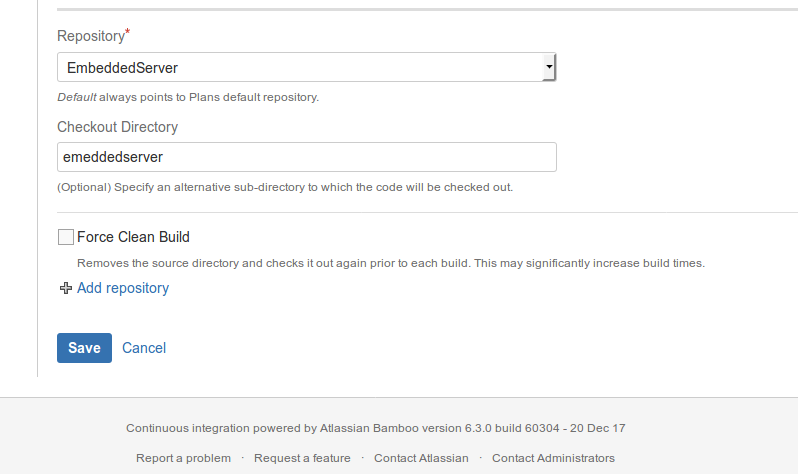Click the Force Clean Build description text
Image resolution: width=798 pixels, height=474 pixels.
[391, 263]
